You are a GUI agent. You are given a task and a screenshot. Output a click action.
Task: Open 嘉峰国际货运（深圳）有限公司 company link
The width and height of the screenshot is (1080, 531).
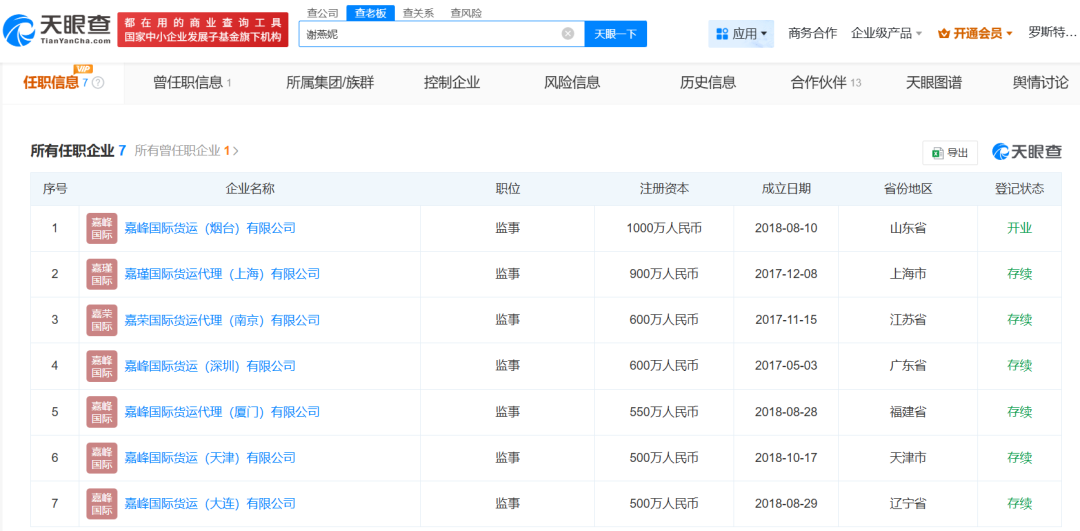pos(210,366)
